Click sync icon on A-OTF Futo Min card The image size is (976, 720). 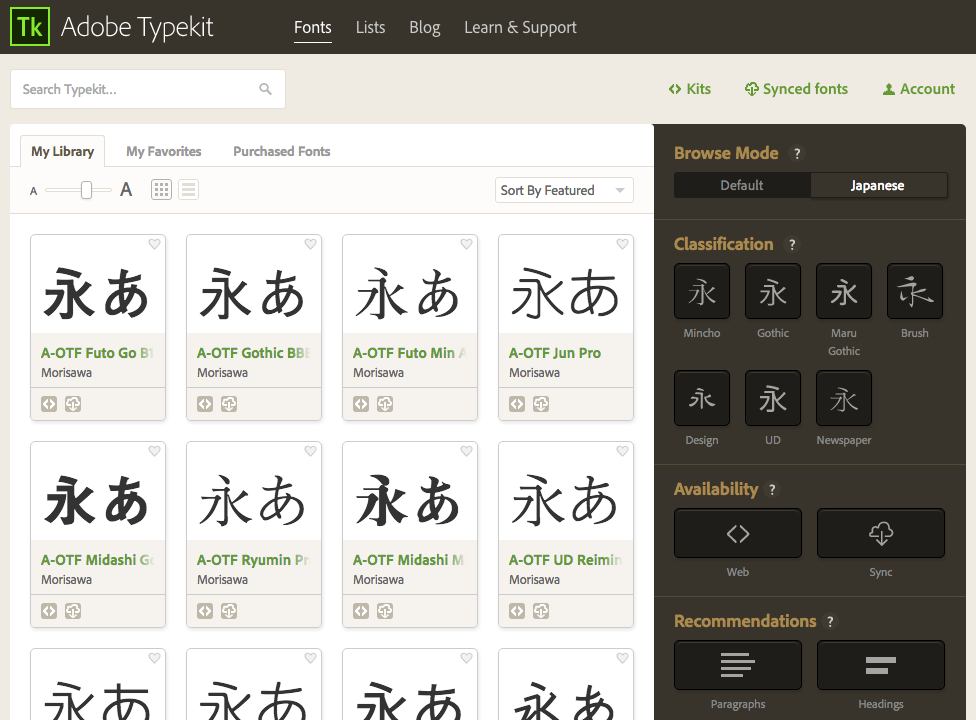(x=385, y=404)
